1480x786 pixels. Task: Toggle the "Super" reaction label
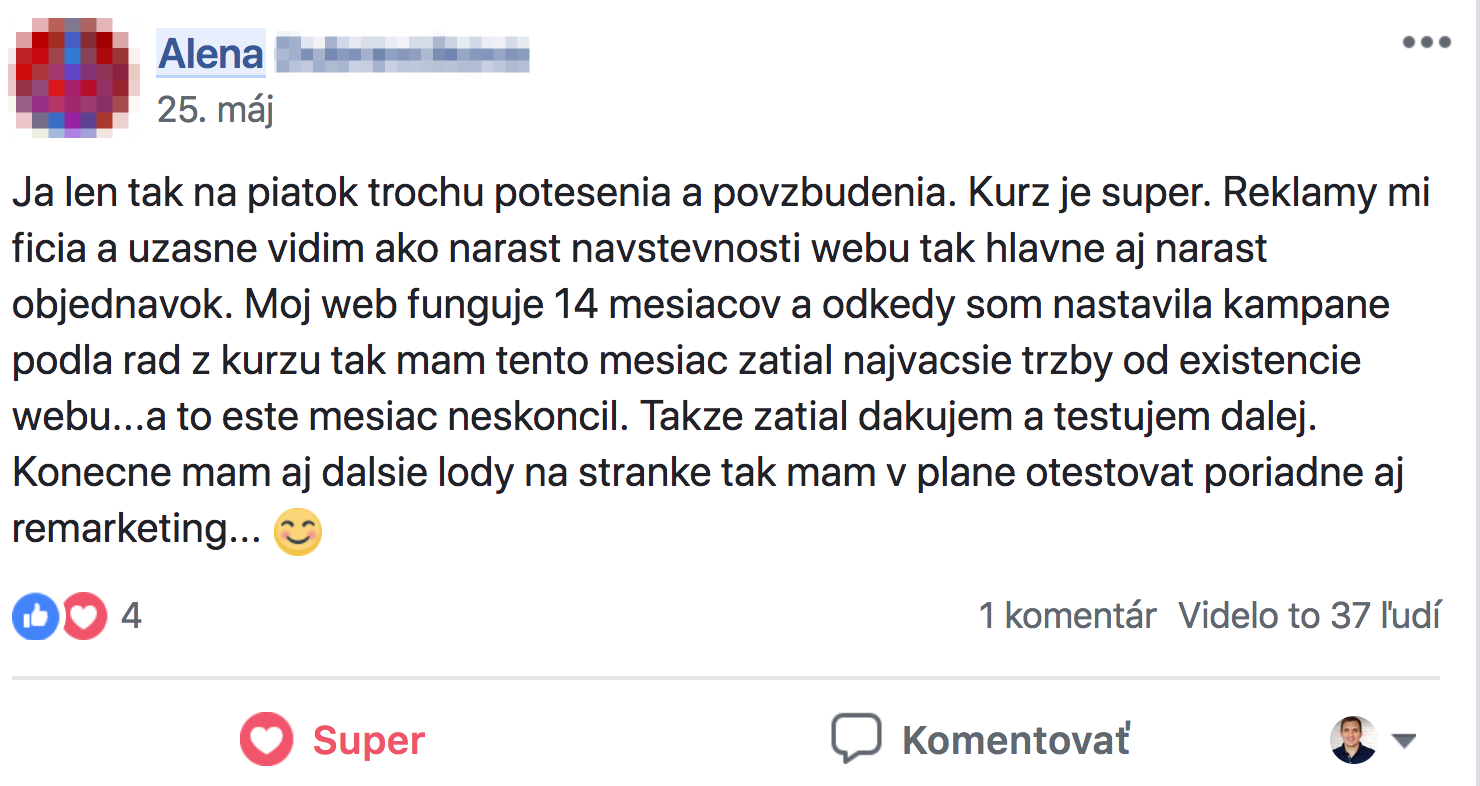pyautogui.click(x=369, y=741)
